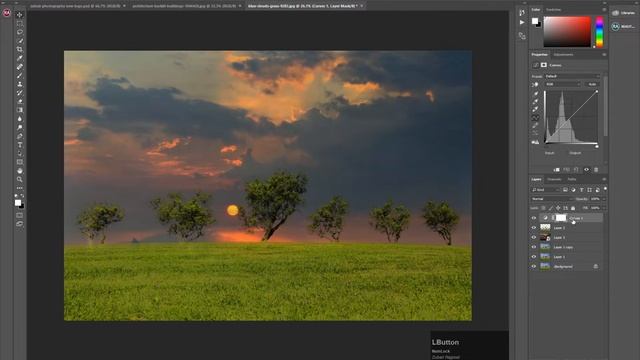Select the Eyedropper tool in toolbar

(19, 58)
